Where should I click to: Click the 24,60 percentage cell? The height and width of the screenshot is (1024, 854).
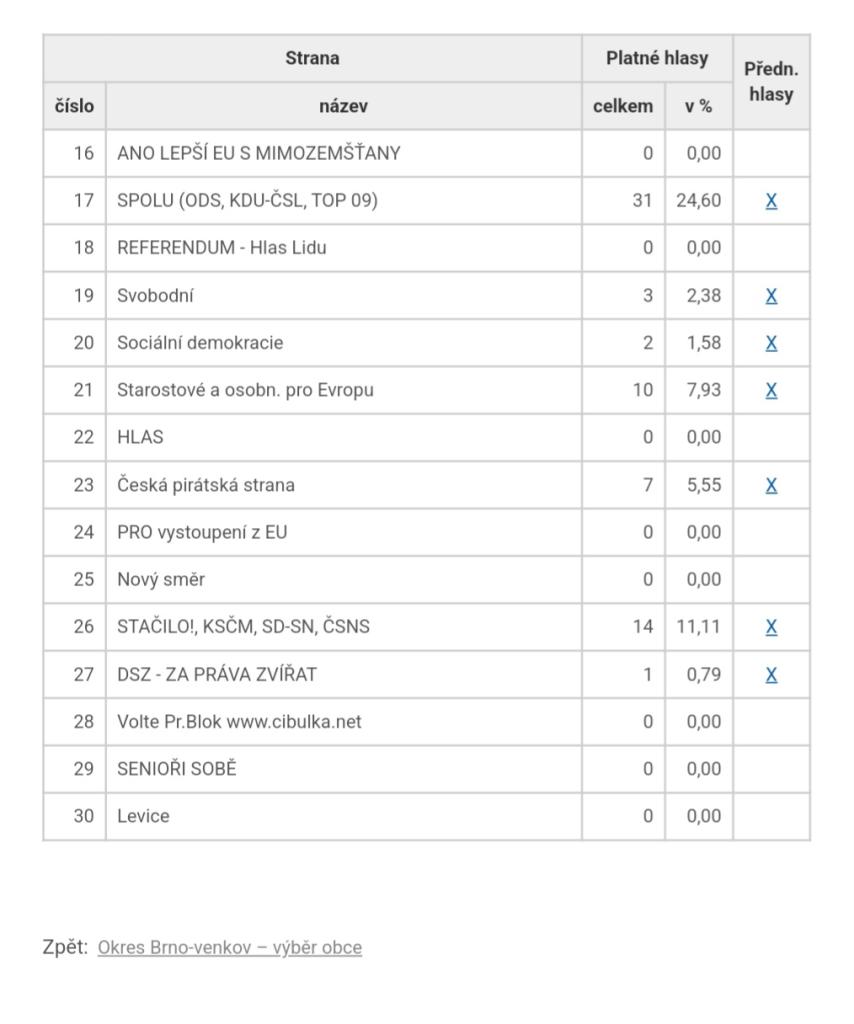tap(698, 201)
